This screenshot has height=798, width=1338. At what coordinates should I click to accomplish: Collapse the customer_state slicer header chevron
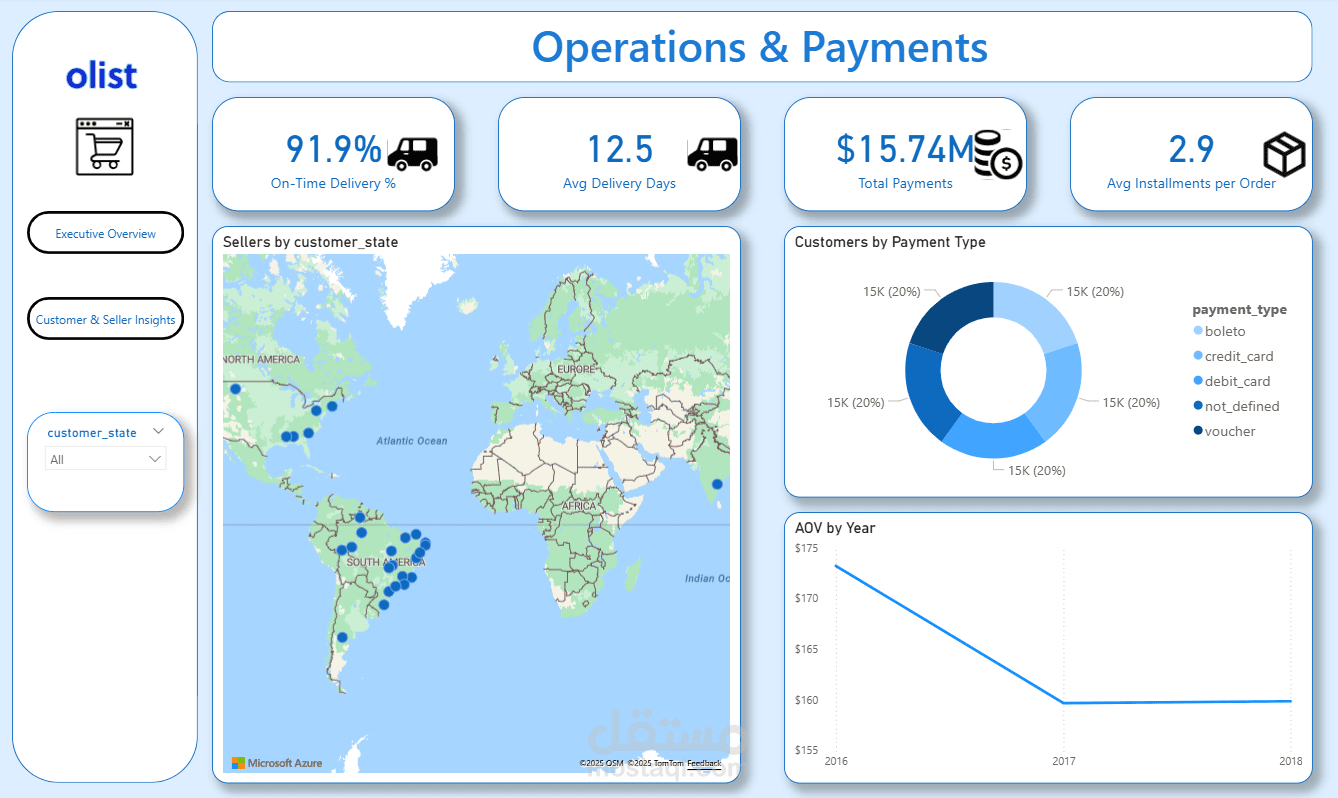(x=158, y=431)
